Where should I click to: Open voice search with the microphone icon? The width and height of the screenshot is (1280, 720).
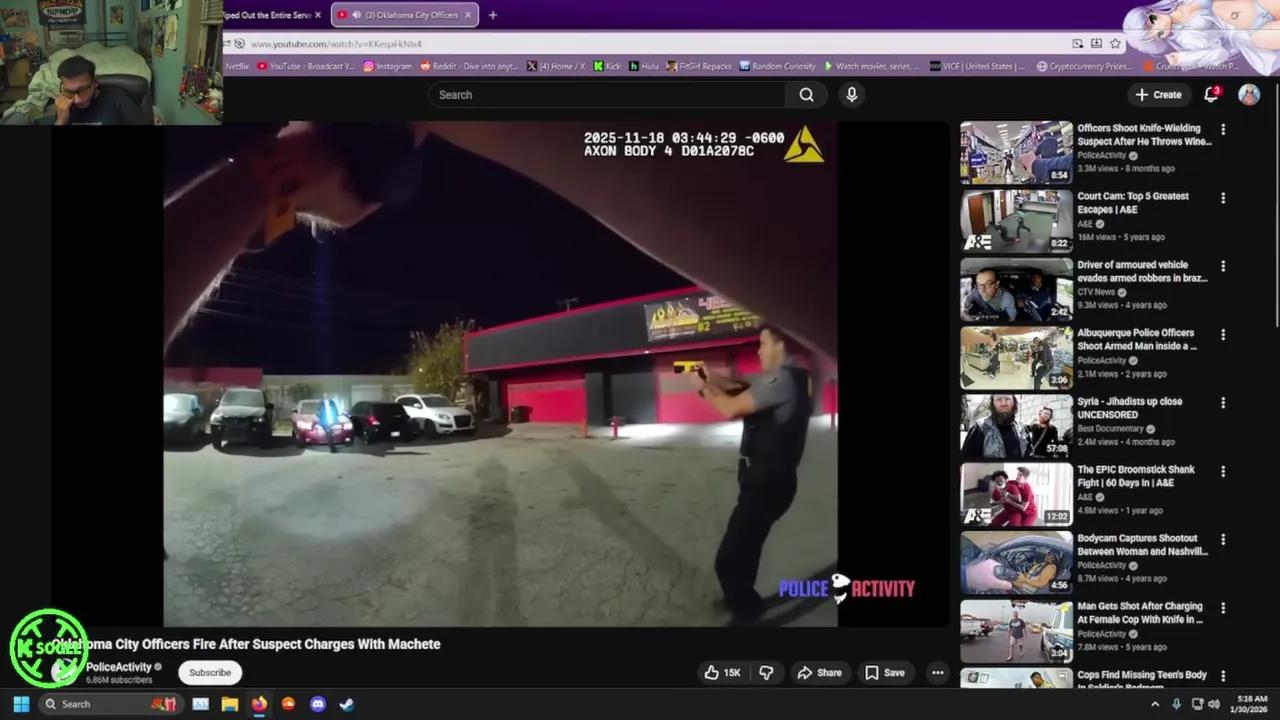[850, 94]
